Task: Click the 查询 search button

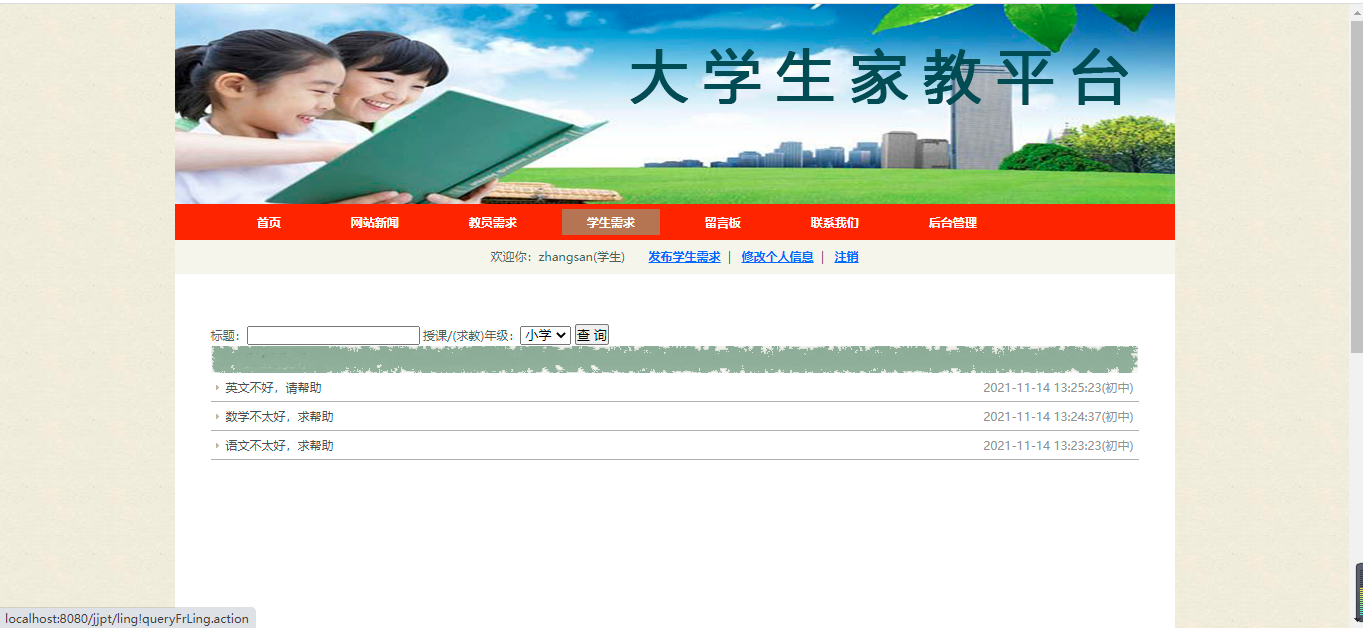Action: tap(592, 335)
